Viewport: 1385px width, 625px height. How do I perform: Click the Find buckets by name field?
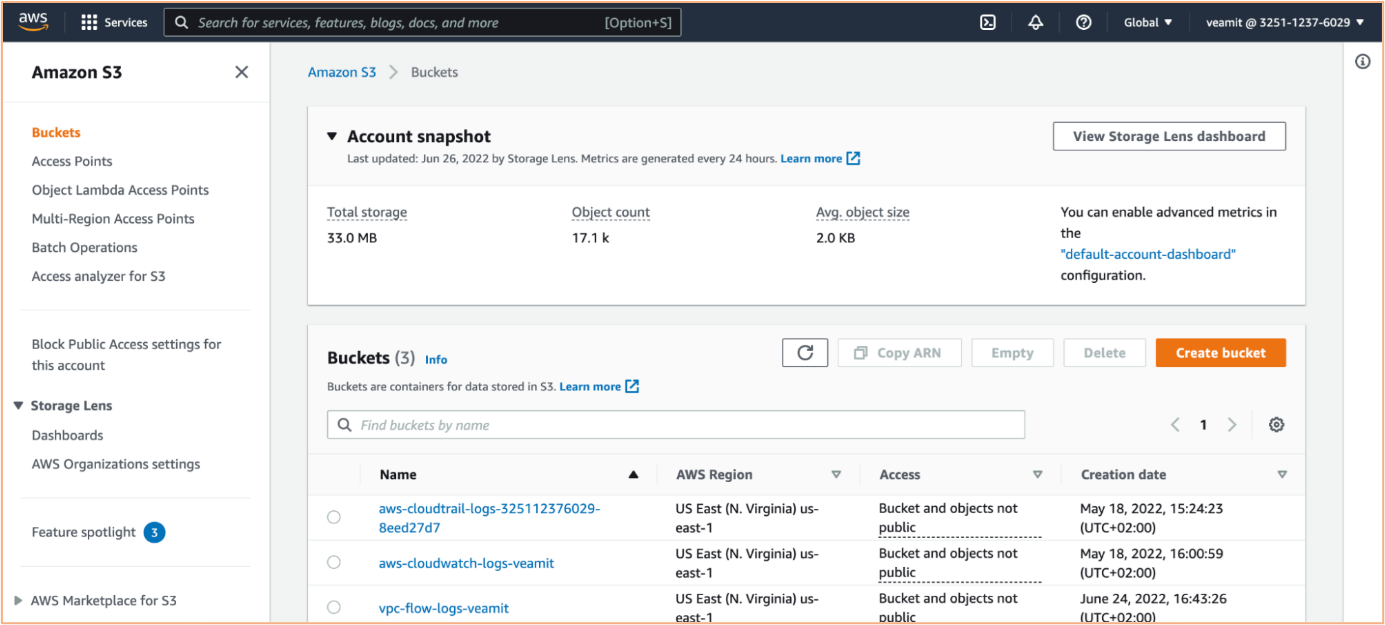676,425
